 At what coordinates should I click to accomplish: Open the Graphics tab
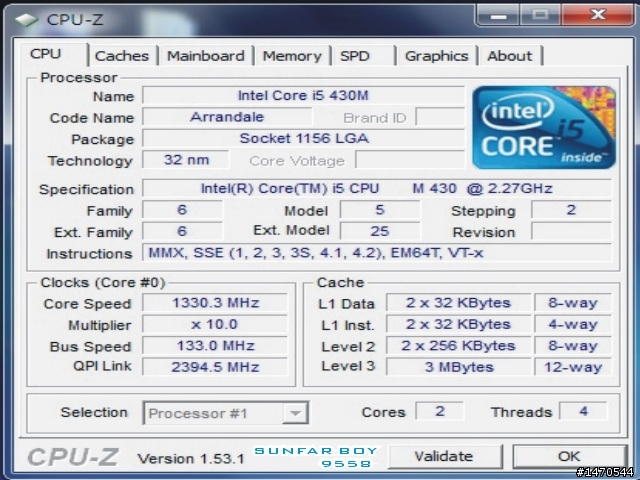(x=436, y=56)
